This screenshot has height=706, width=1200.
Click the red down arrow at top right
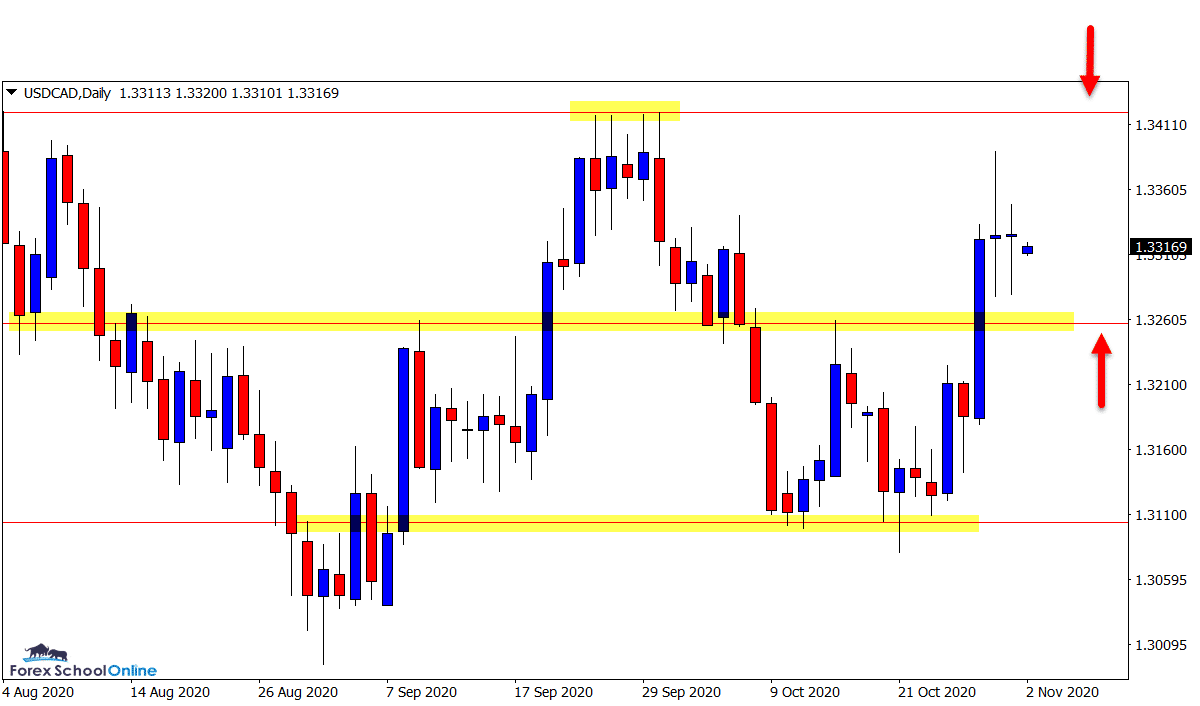1090,60
